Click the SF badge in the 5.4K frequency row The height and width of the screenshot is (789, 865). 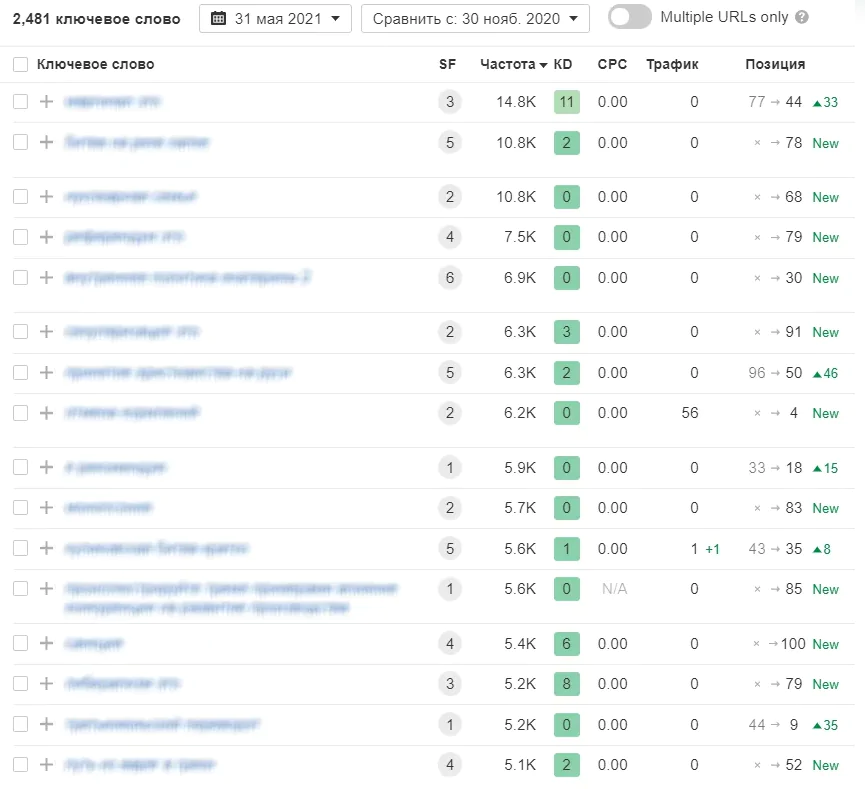[x=449, y=644]
